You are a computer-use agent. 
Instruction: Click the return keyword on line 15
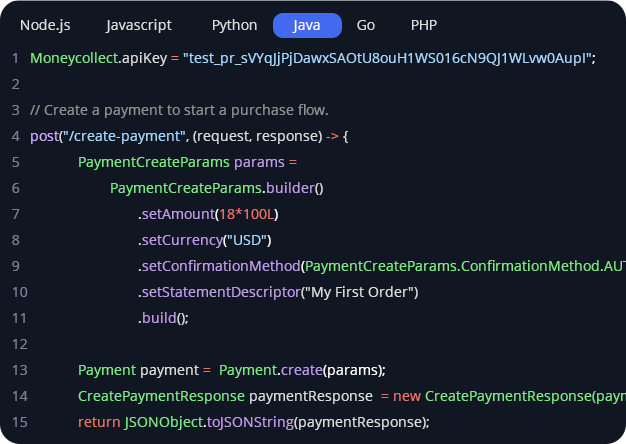point(98,422)
